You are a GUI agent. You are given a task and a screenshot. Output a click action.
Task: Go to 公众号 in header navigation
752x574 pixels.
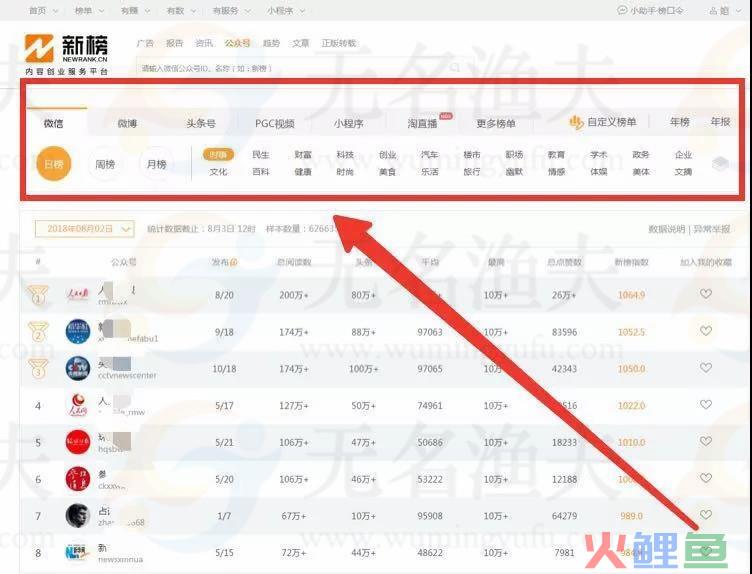point(237,43)
